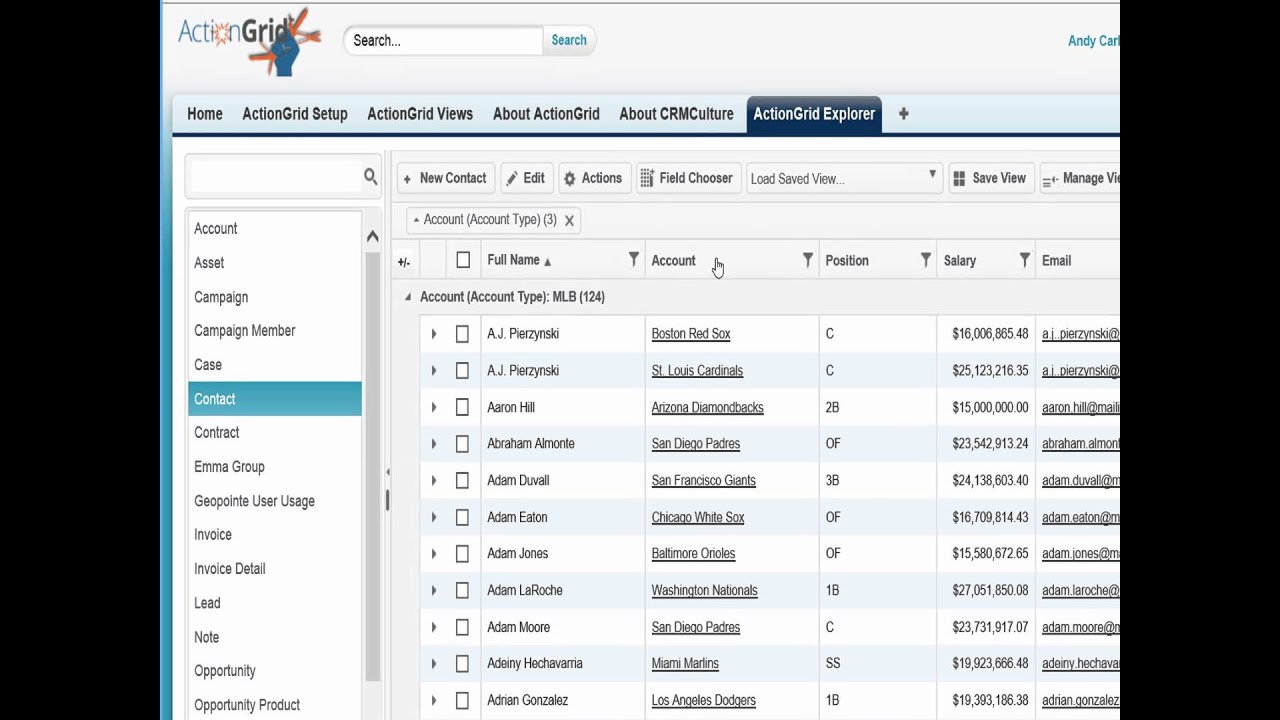
Task: Check the A.J. Pierzynski Boston Red Sox row
Action: 462,334
